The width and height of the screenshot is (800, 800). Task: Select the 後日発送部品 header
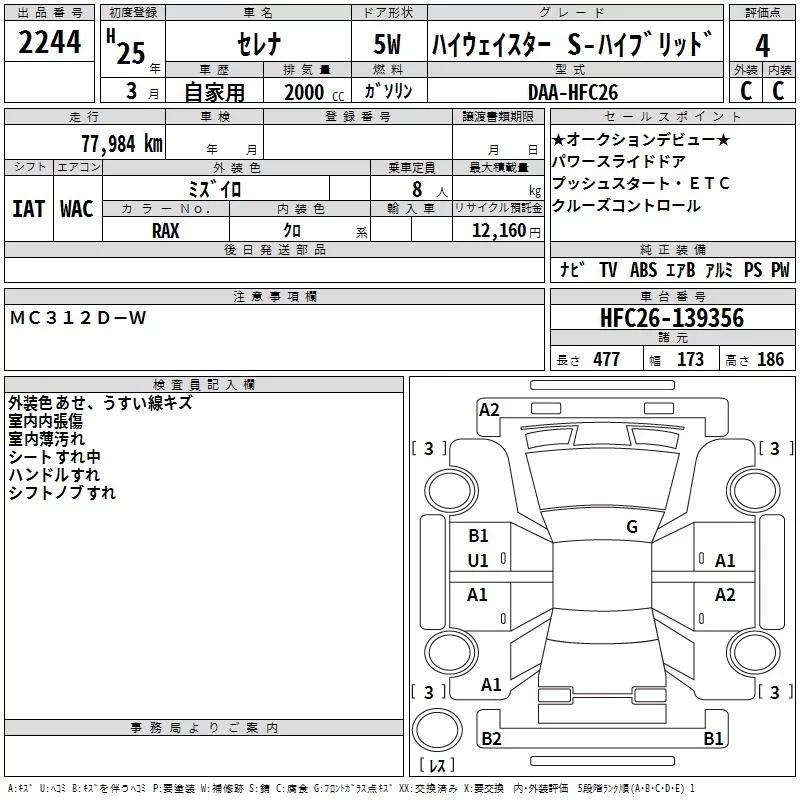[x=274, y=249]
